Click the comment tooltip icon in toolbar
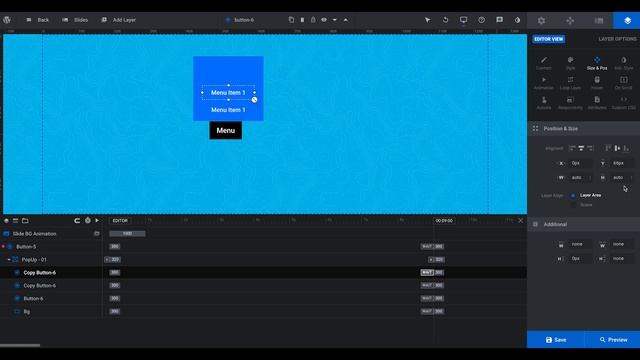 [x=500, y=20]
